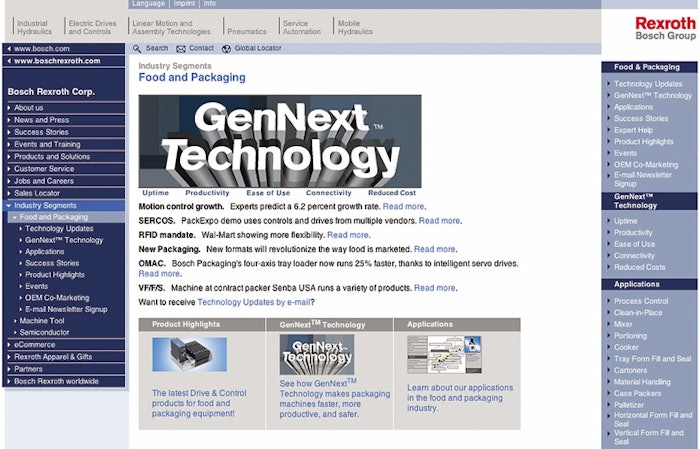Collapse the Food and Packaging sidebar arrow
Image resolution: width=700 pixels, height=449 pixels.
tap(15, 217)
